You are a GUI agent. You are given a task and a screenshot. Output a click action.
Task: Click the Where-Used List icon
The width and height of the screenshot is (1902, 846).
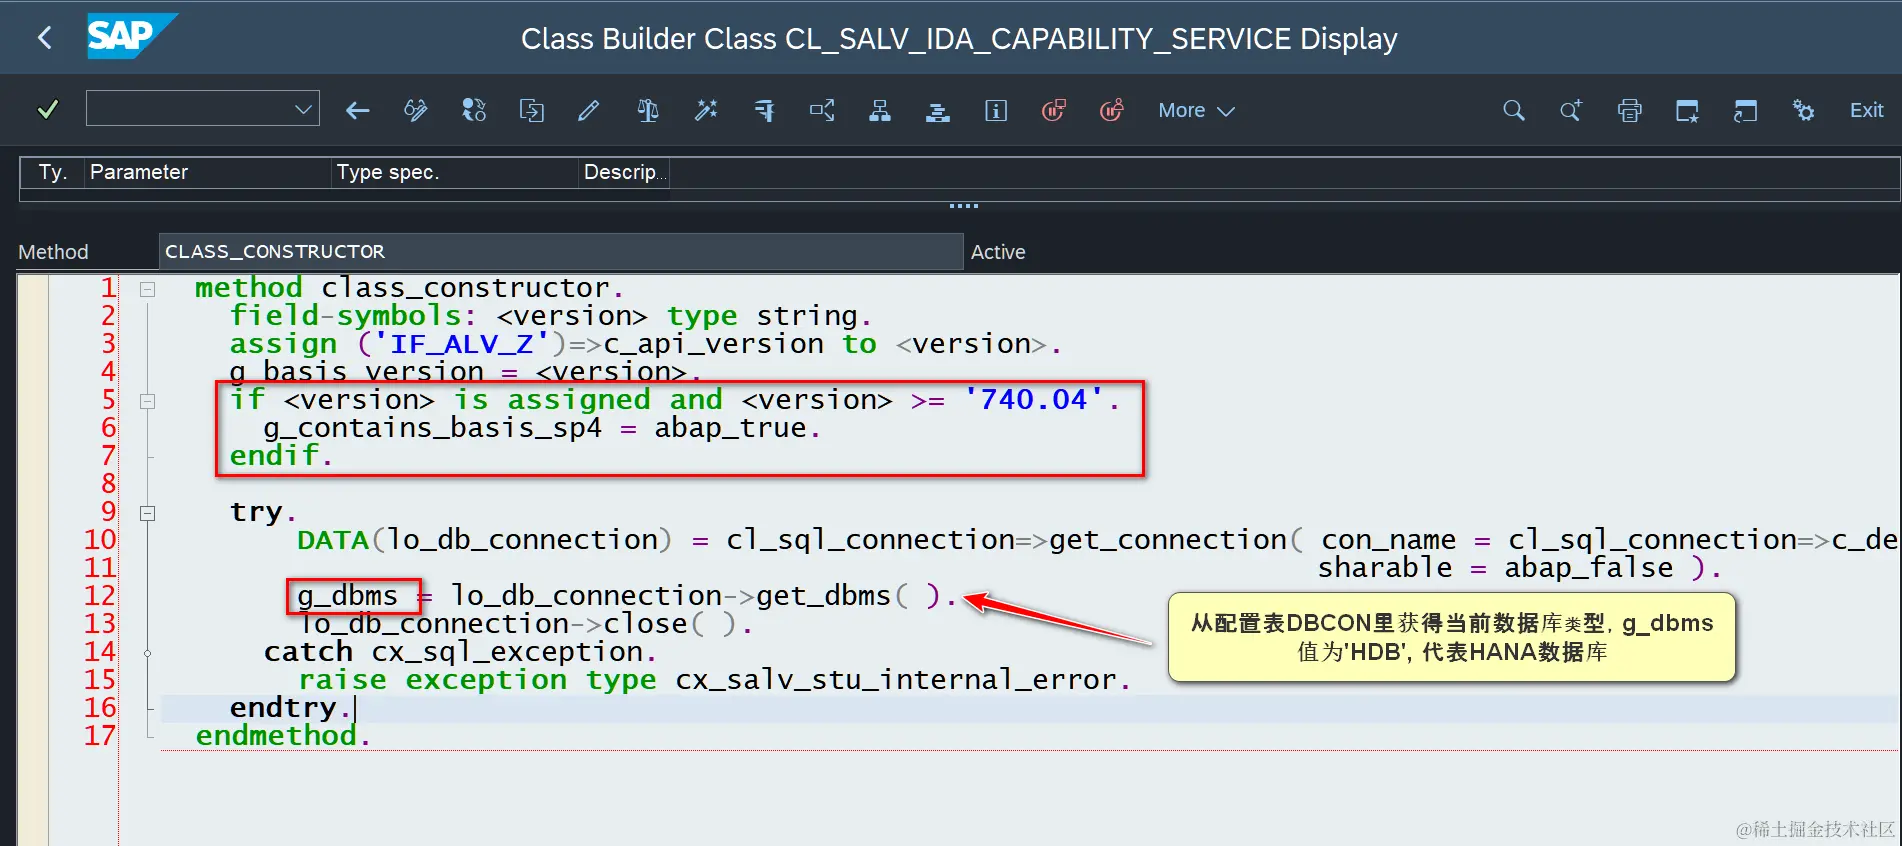pos(764,110)
